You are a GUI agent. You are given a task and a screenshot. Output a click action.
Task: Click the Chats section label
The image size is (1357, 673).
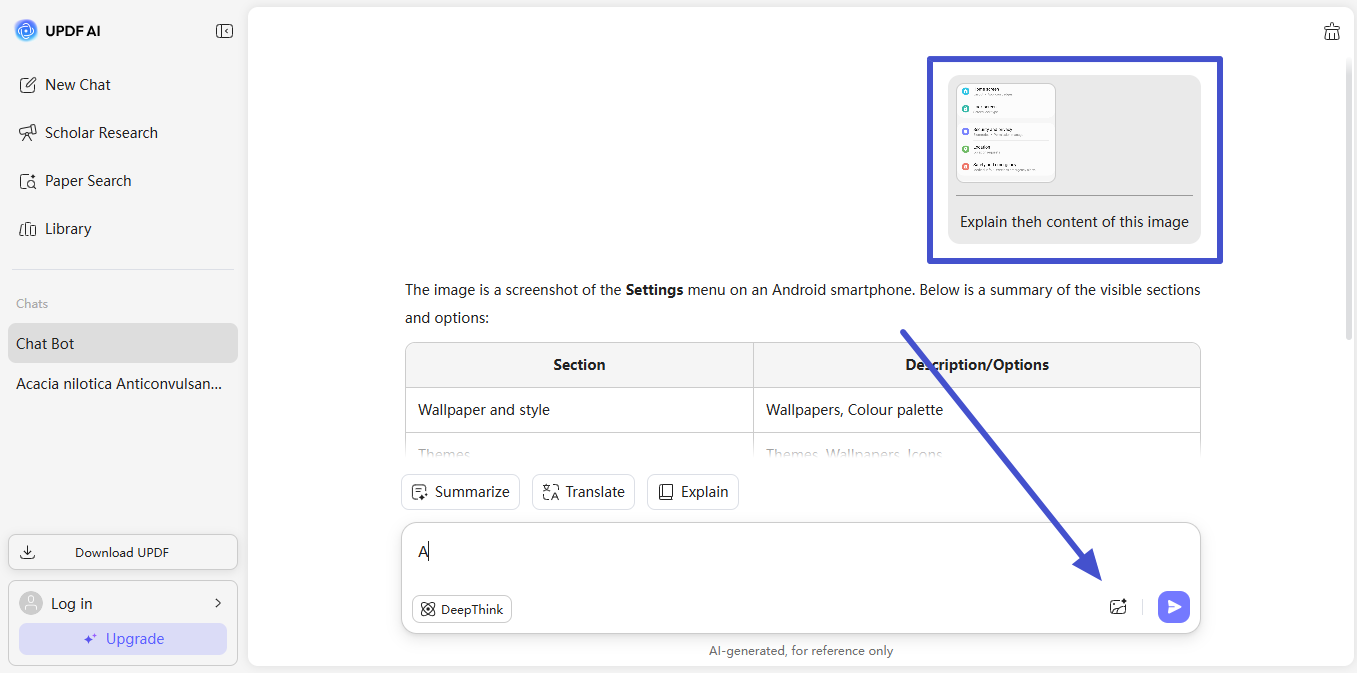tap(32, 304)
